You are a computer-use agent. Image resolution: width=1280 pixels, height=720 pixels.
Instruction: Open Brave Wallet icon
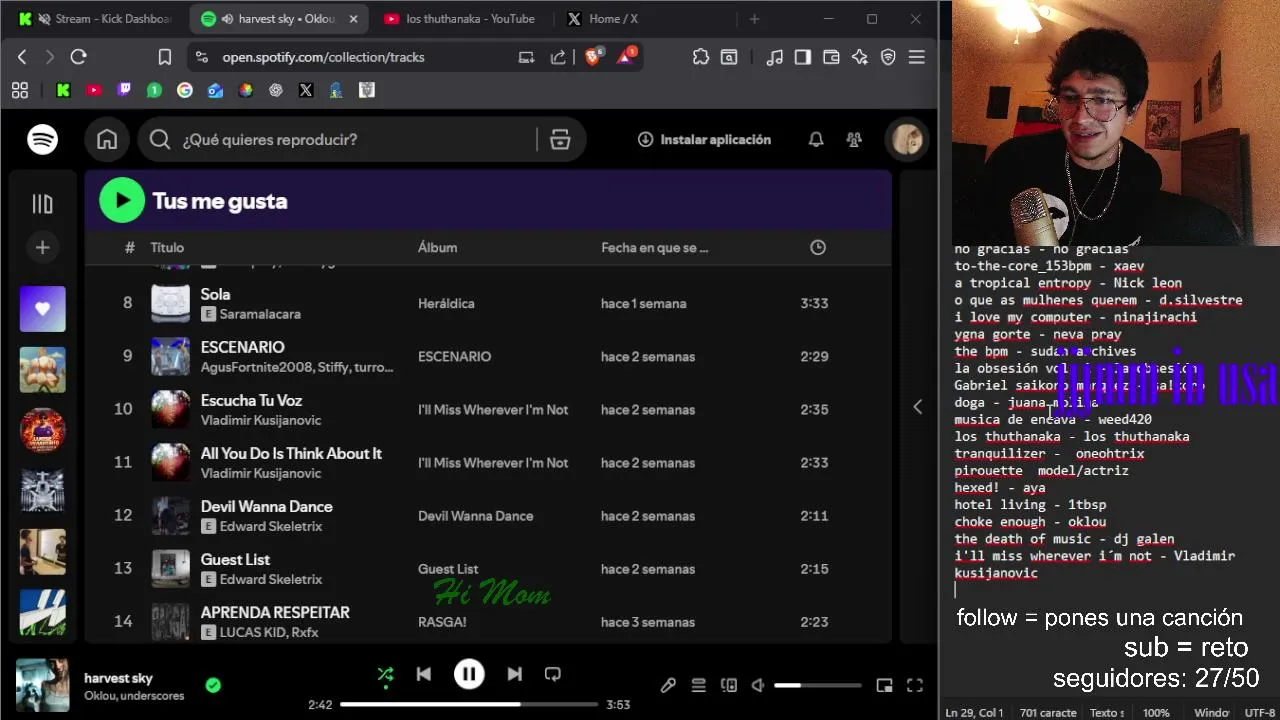(830, 57)
